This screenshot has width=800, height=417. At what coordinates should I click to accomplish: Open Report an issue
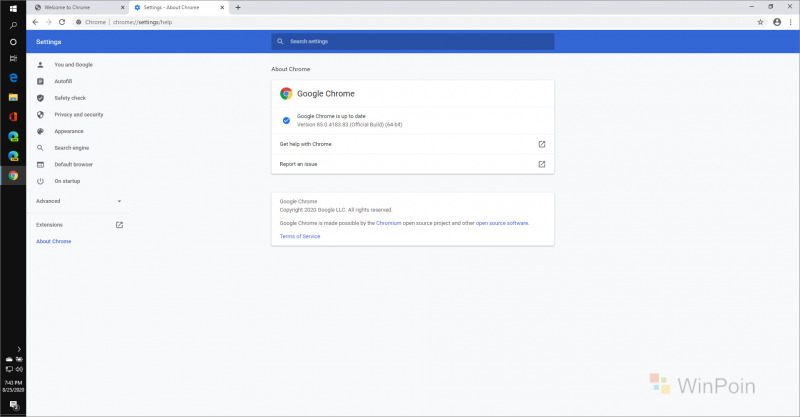click(413, 164)
